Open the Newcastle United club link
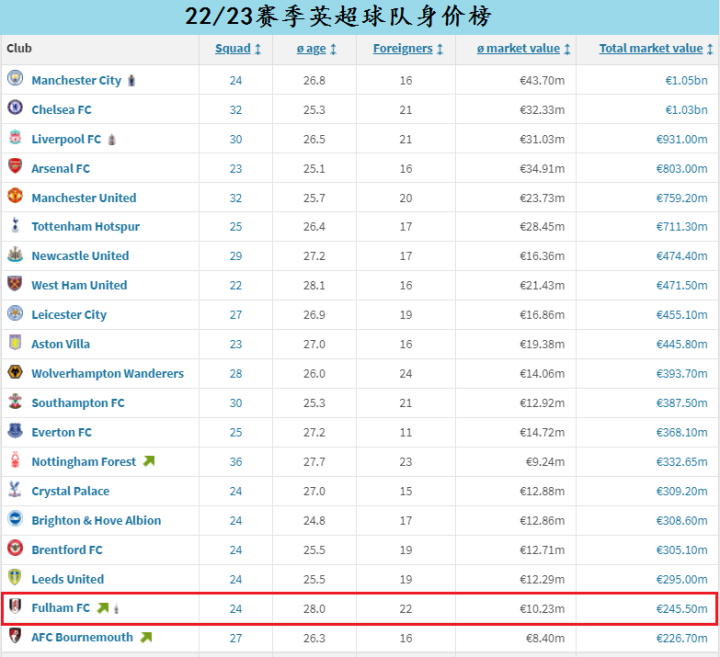This screenshot has height=657, width=720. tap(80, 256)
